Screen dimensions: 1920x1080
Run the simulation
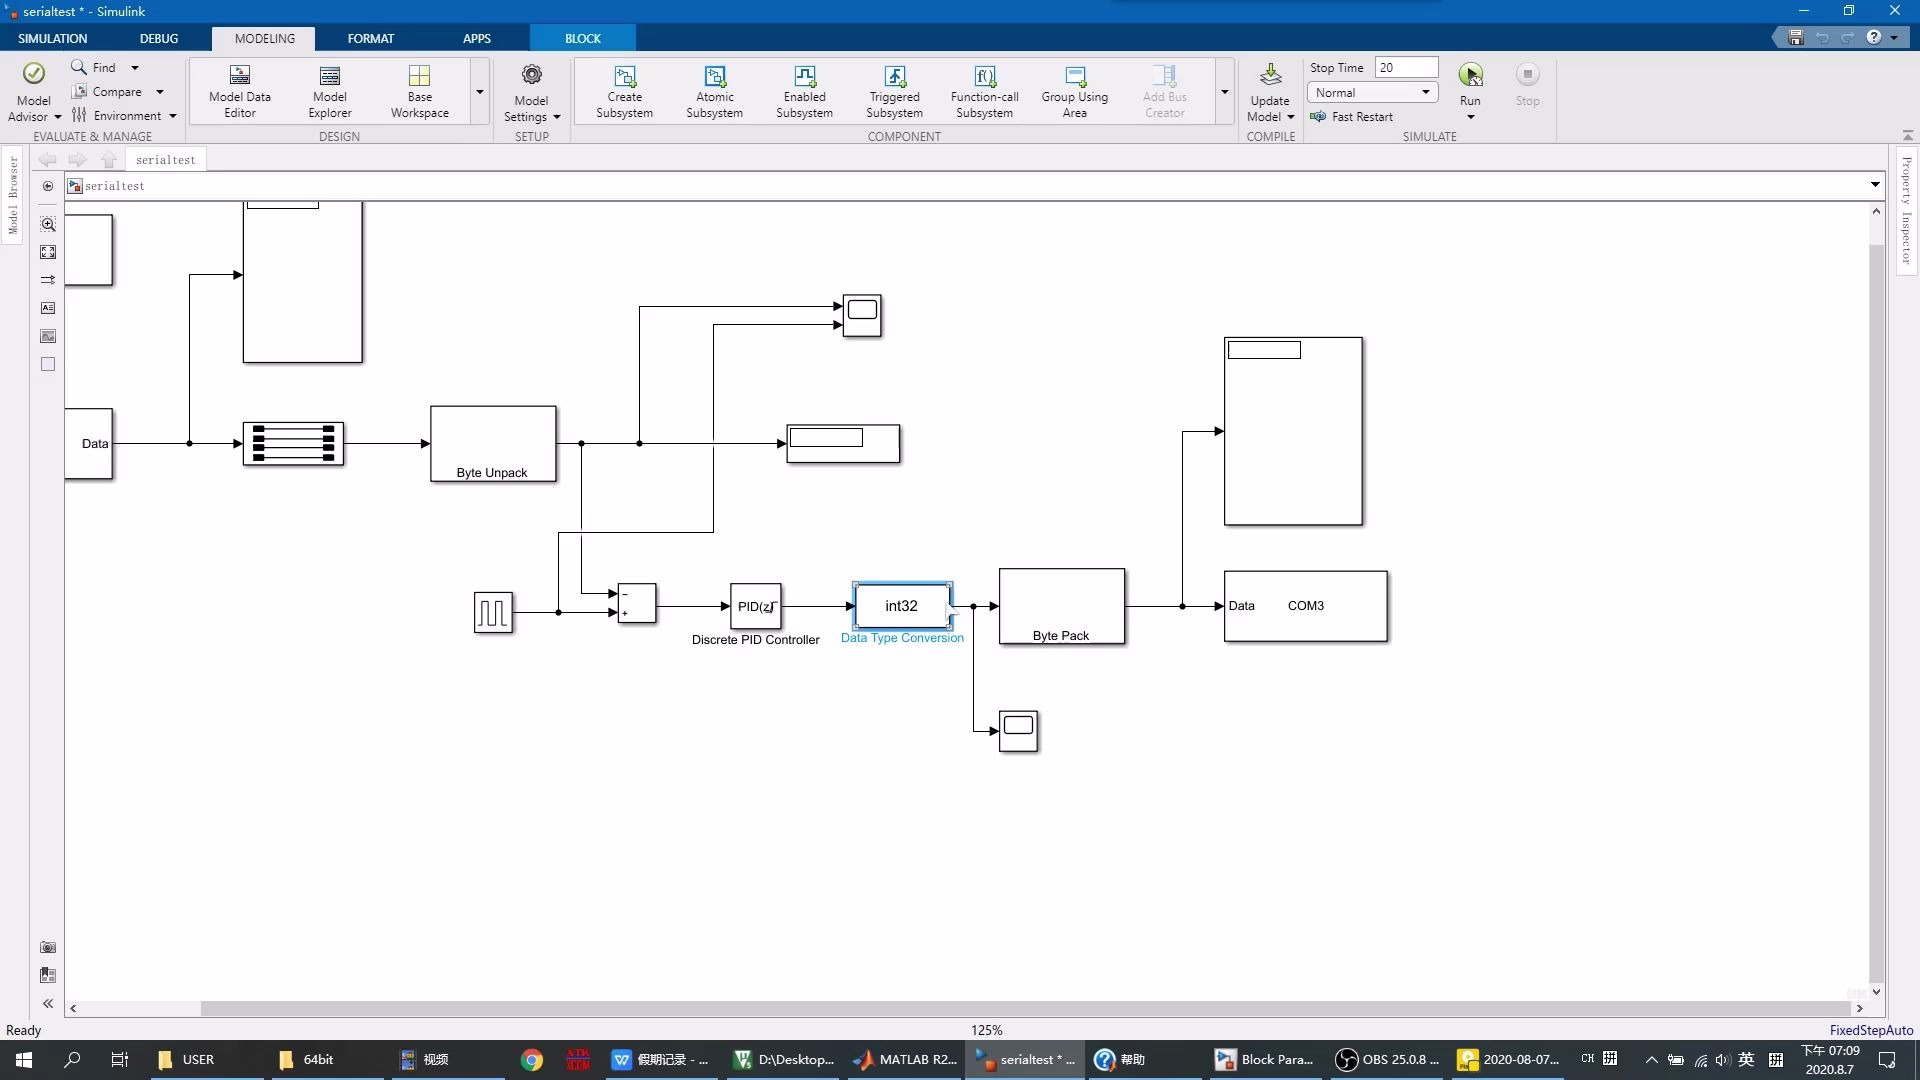point(1469,85)
